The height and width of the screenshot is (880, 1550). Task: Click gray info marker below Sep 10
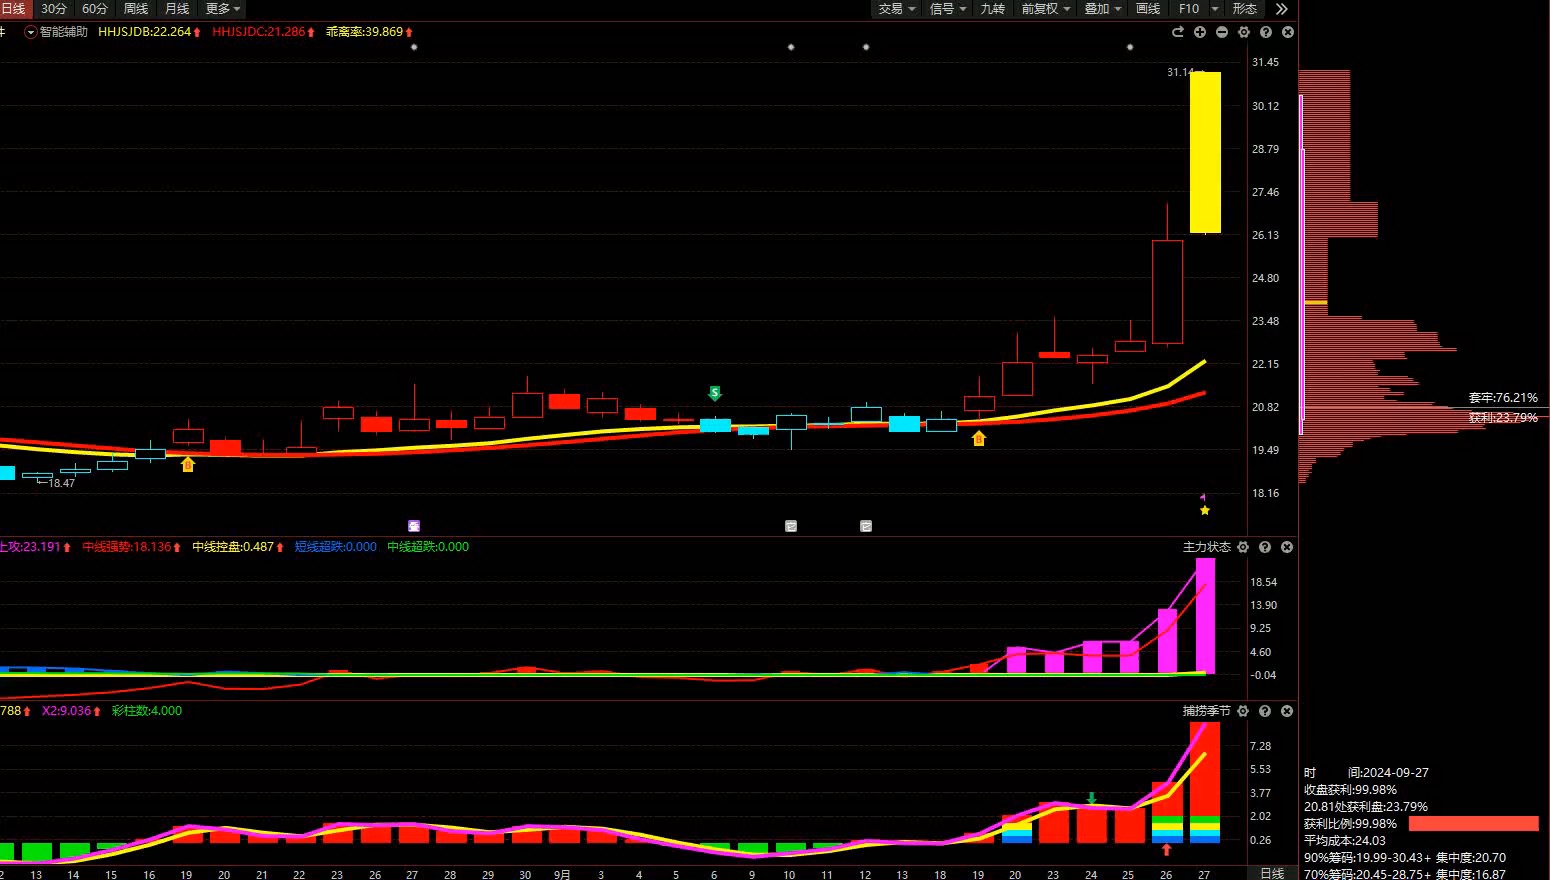(791, 526)
